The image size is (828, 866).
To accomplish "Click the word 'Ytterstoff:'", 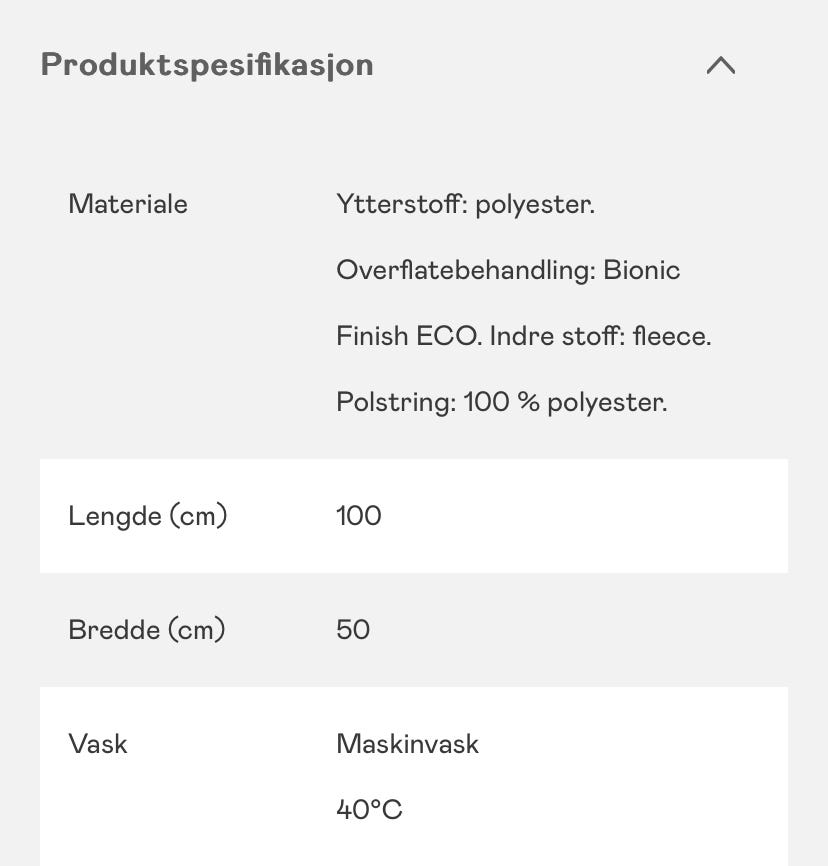I will (402, 204).
